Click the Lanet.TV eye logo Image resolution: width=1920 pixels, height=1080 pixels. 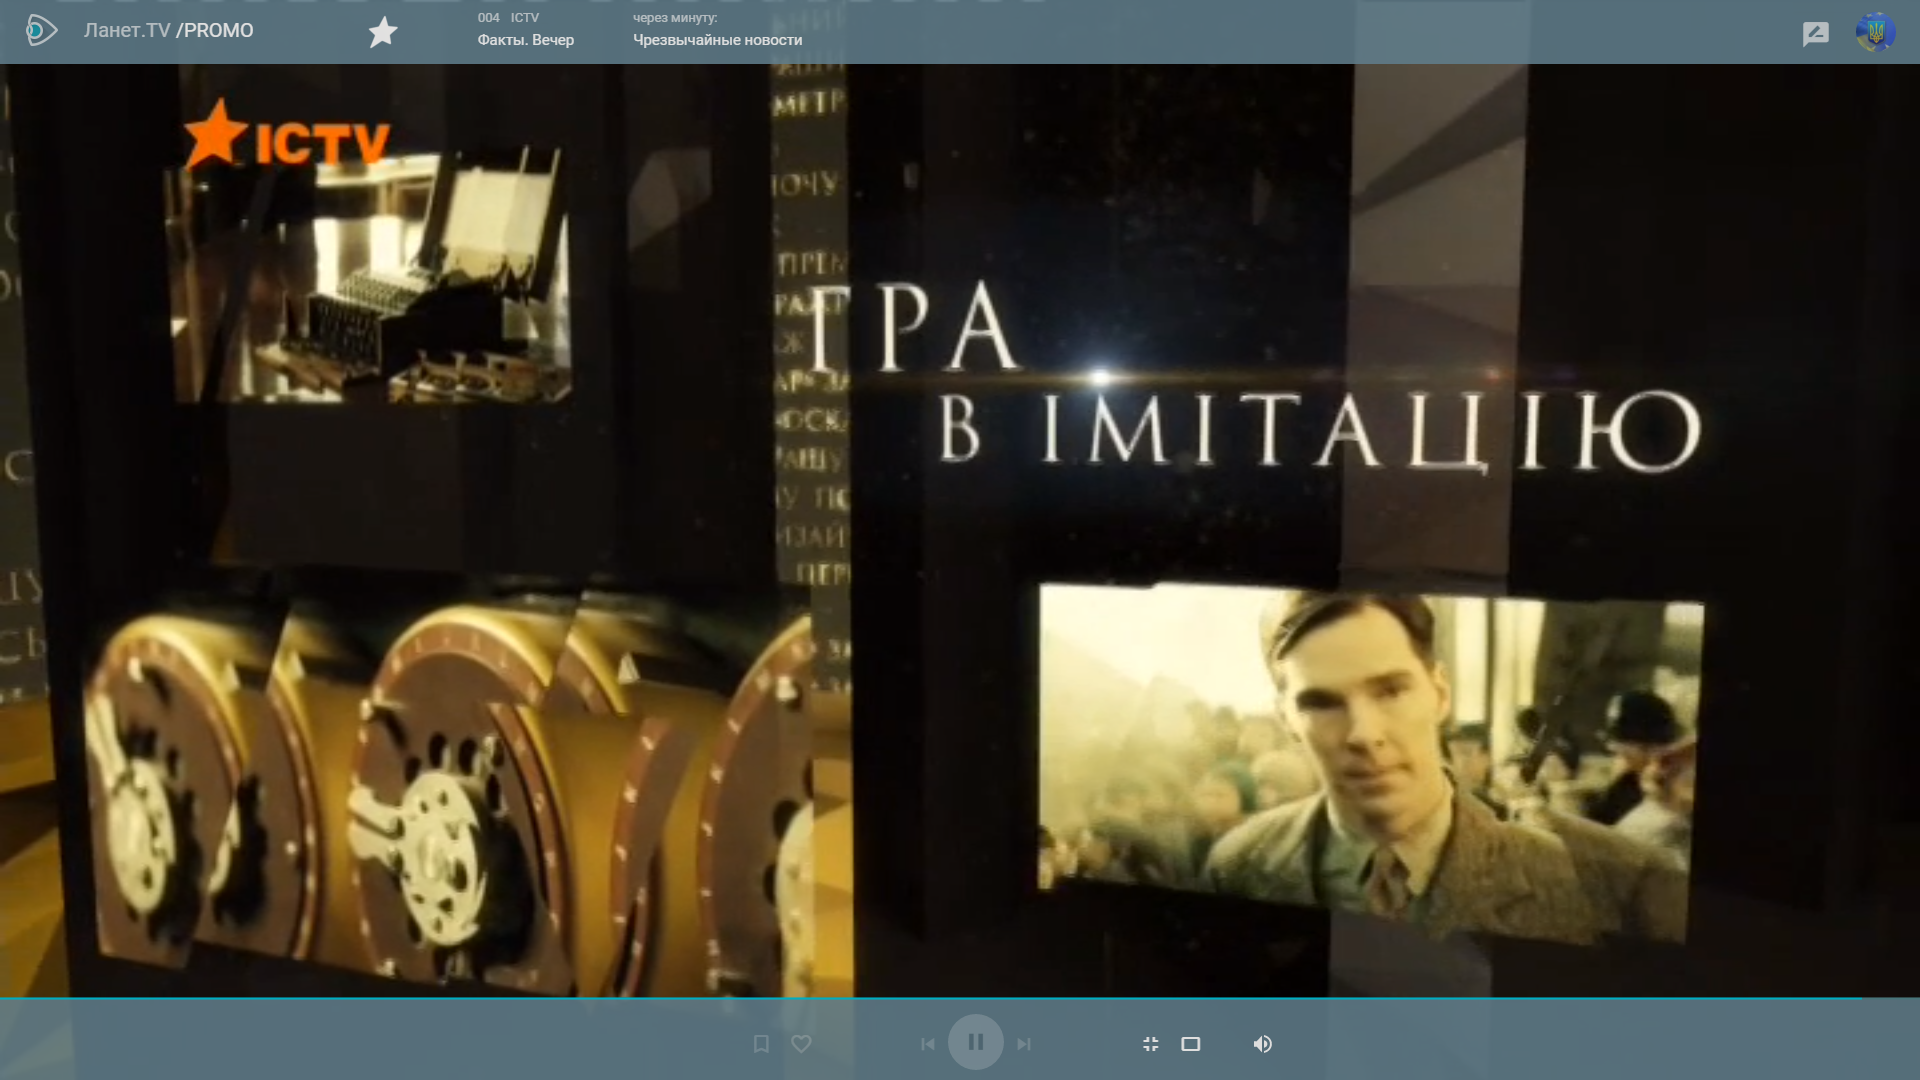pyautogui.click(x=41, y=31)
